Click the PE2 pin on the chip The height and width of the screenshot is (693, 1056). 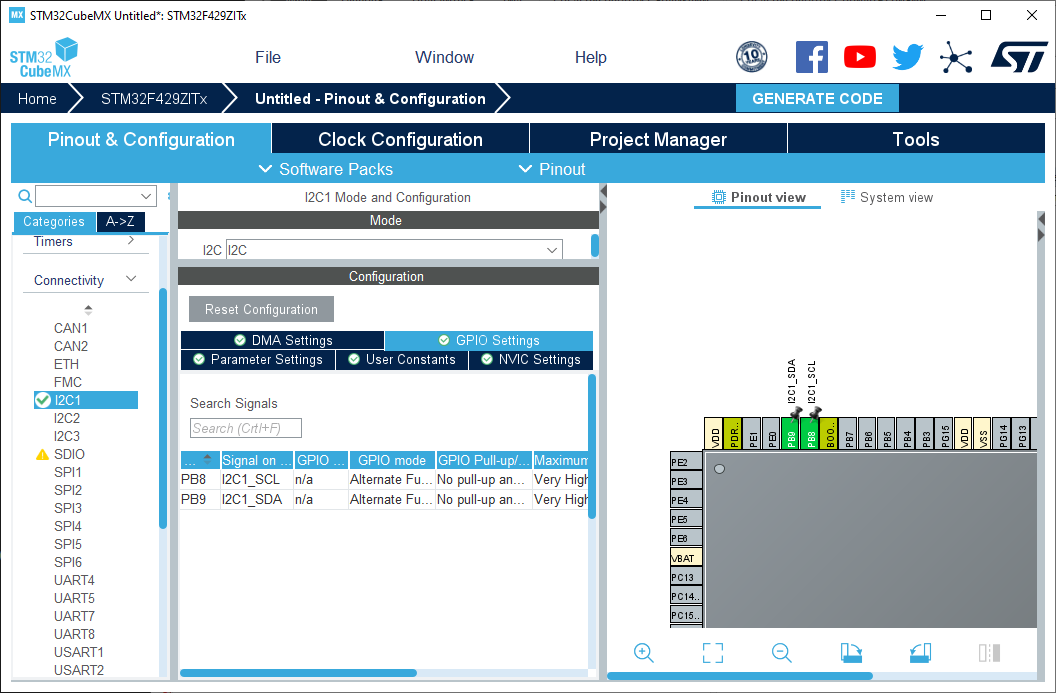[686, 462]
